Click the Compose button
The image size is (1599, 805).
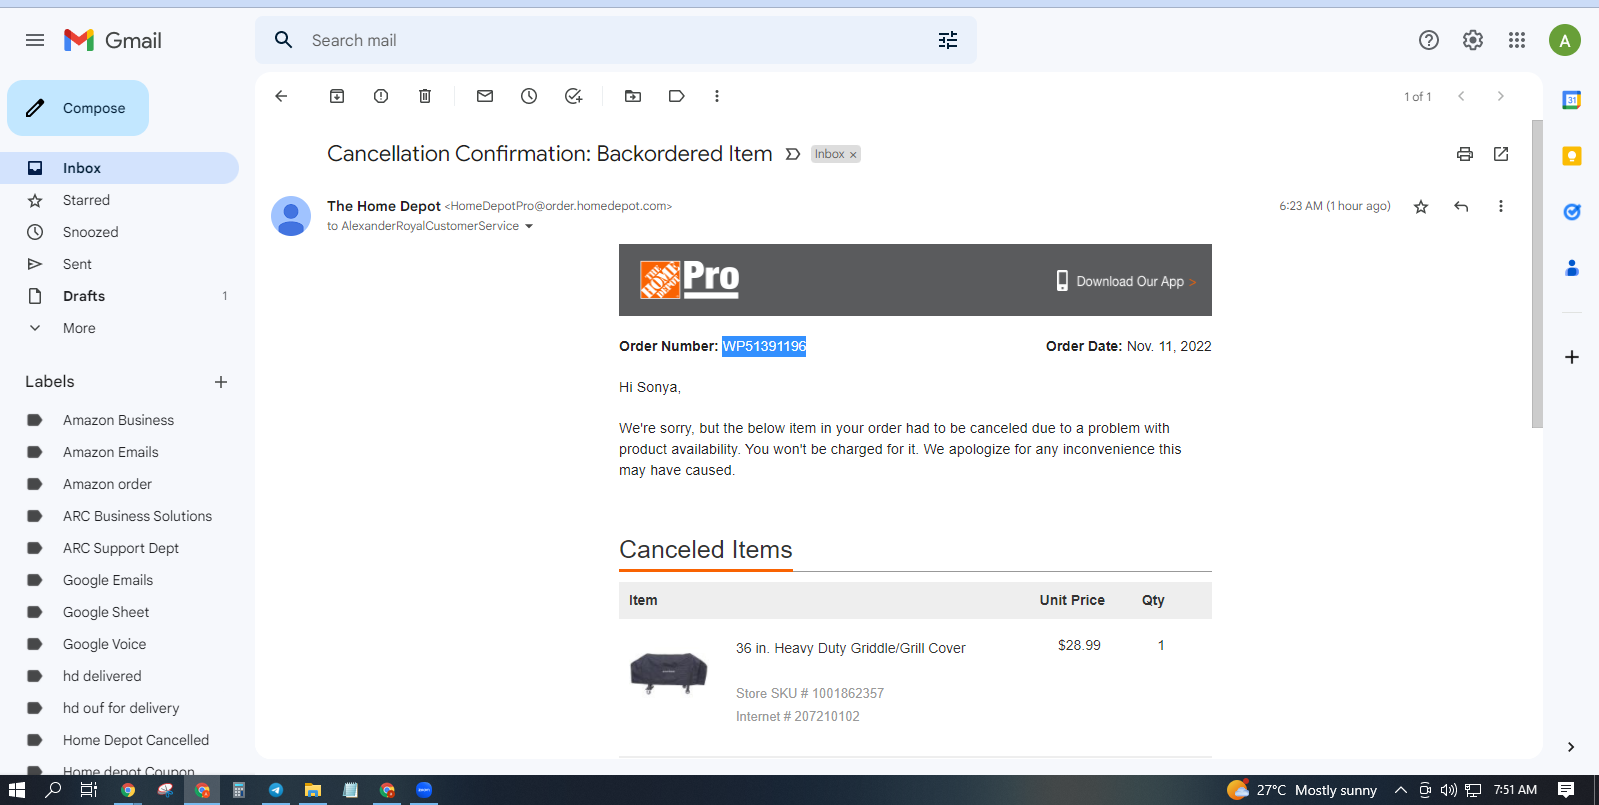78,108
